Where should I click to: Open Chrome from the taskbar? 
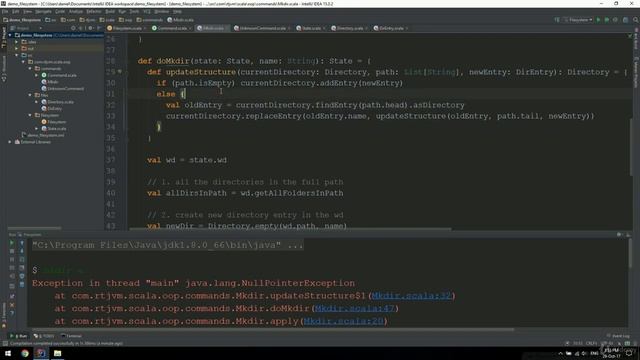(25, 353)
